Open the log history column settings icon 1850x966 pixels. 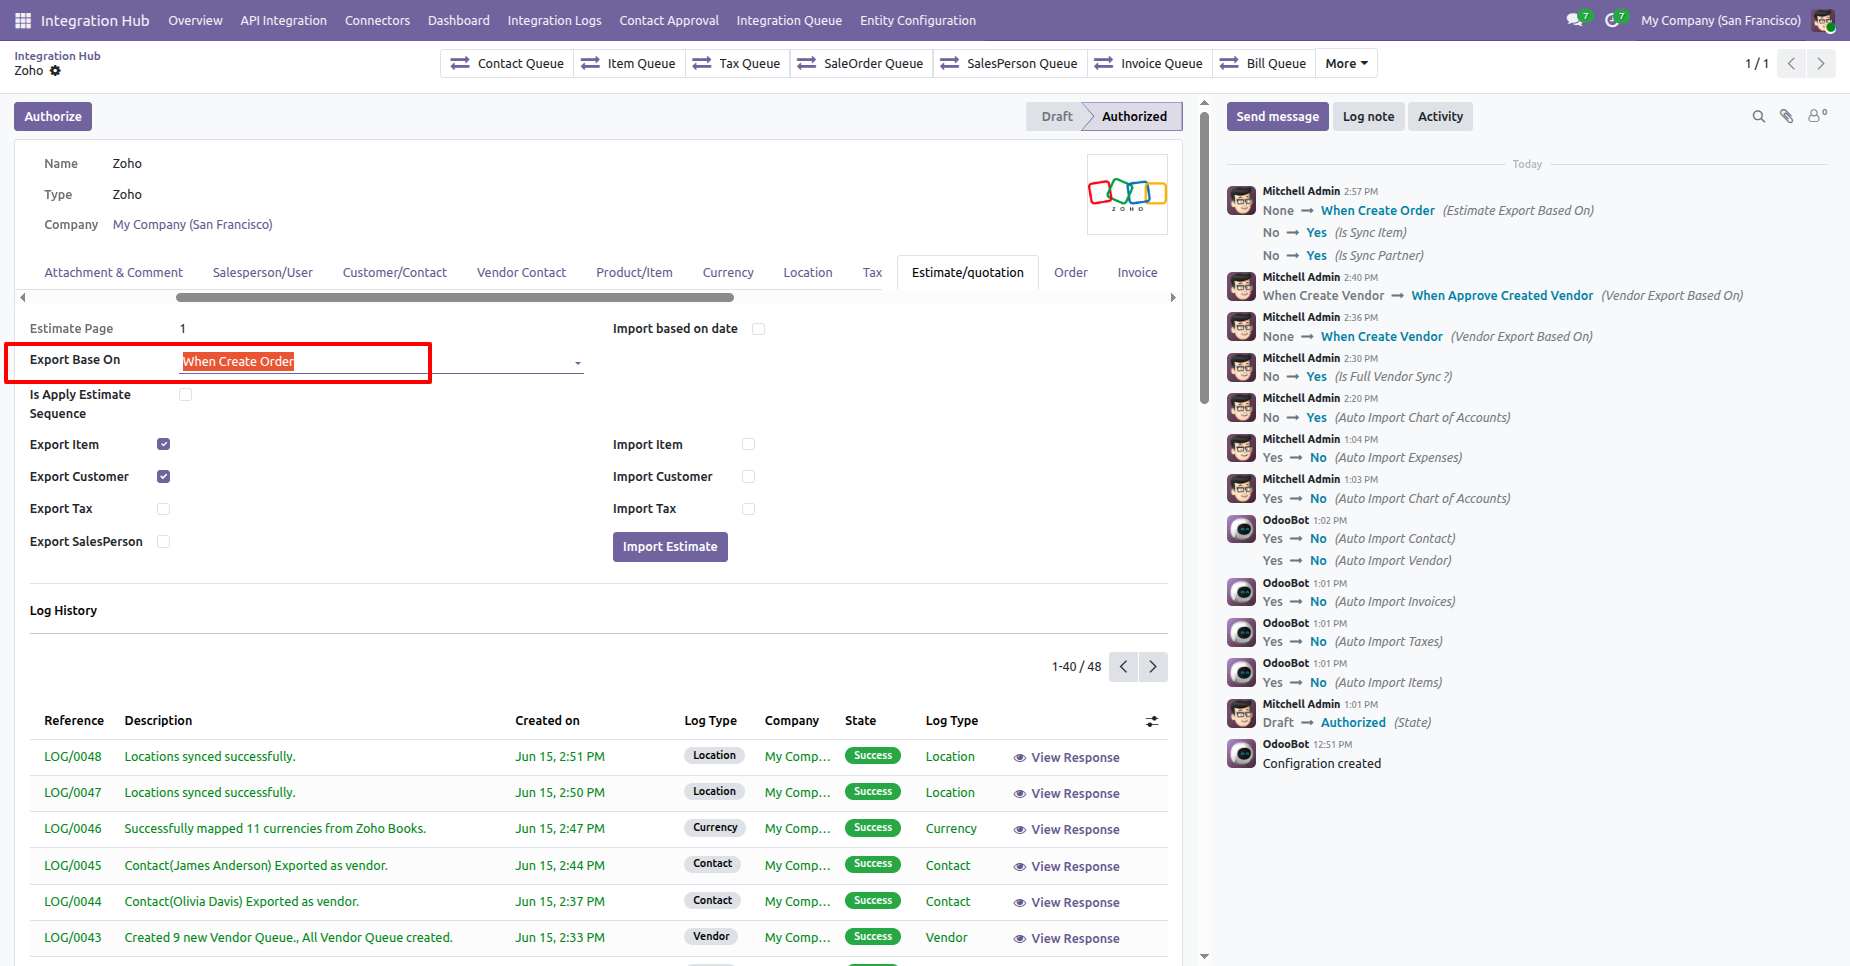tap(1152, 721)
